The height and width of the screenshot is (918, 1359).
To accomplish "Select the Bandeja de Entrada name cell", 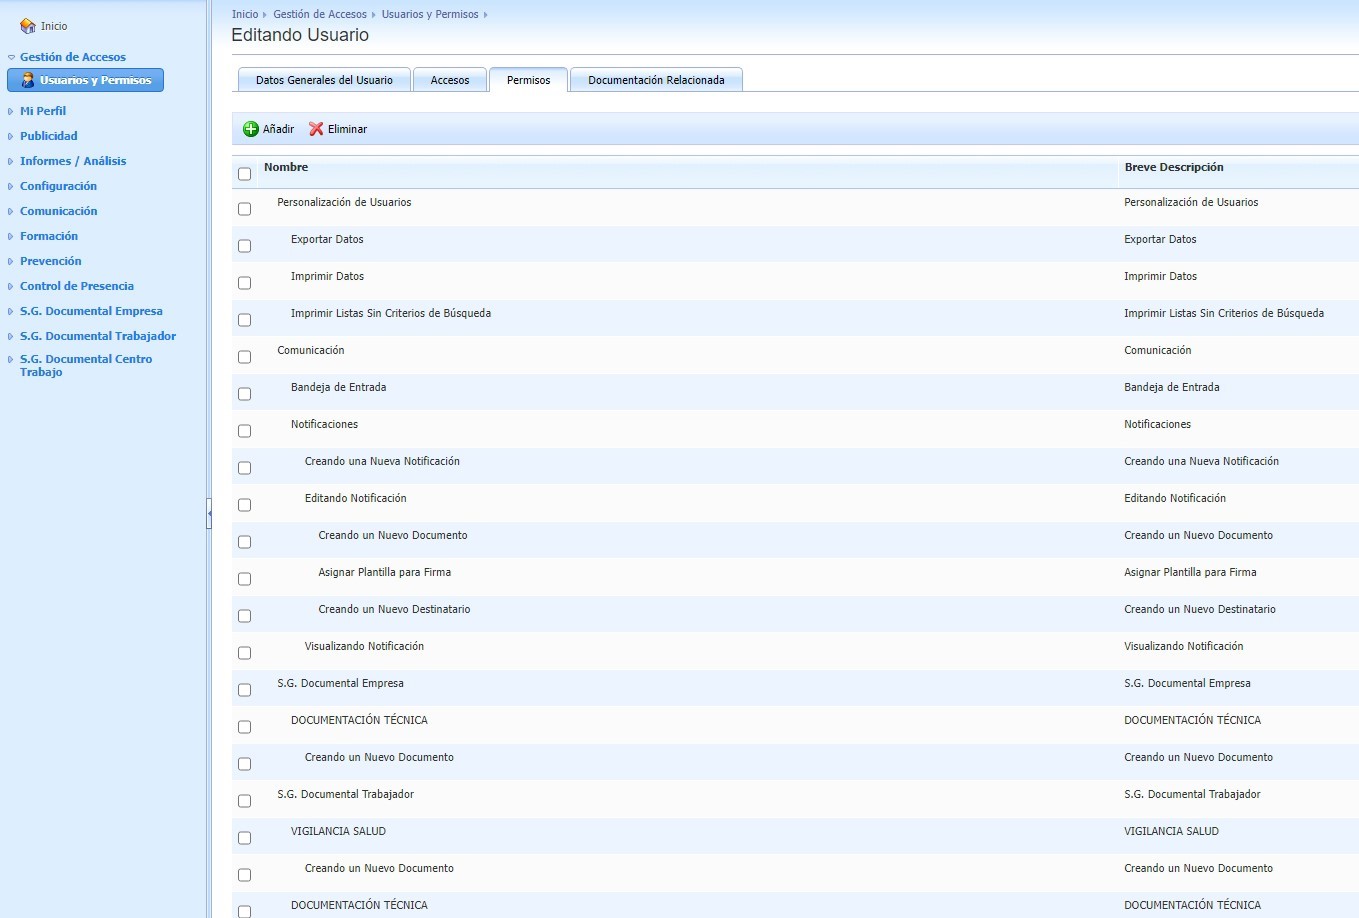I will pyautogui.click(x=338, y=387).
